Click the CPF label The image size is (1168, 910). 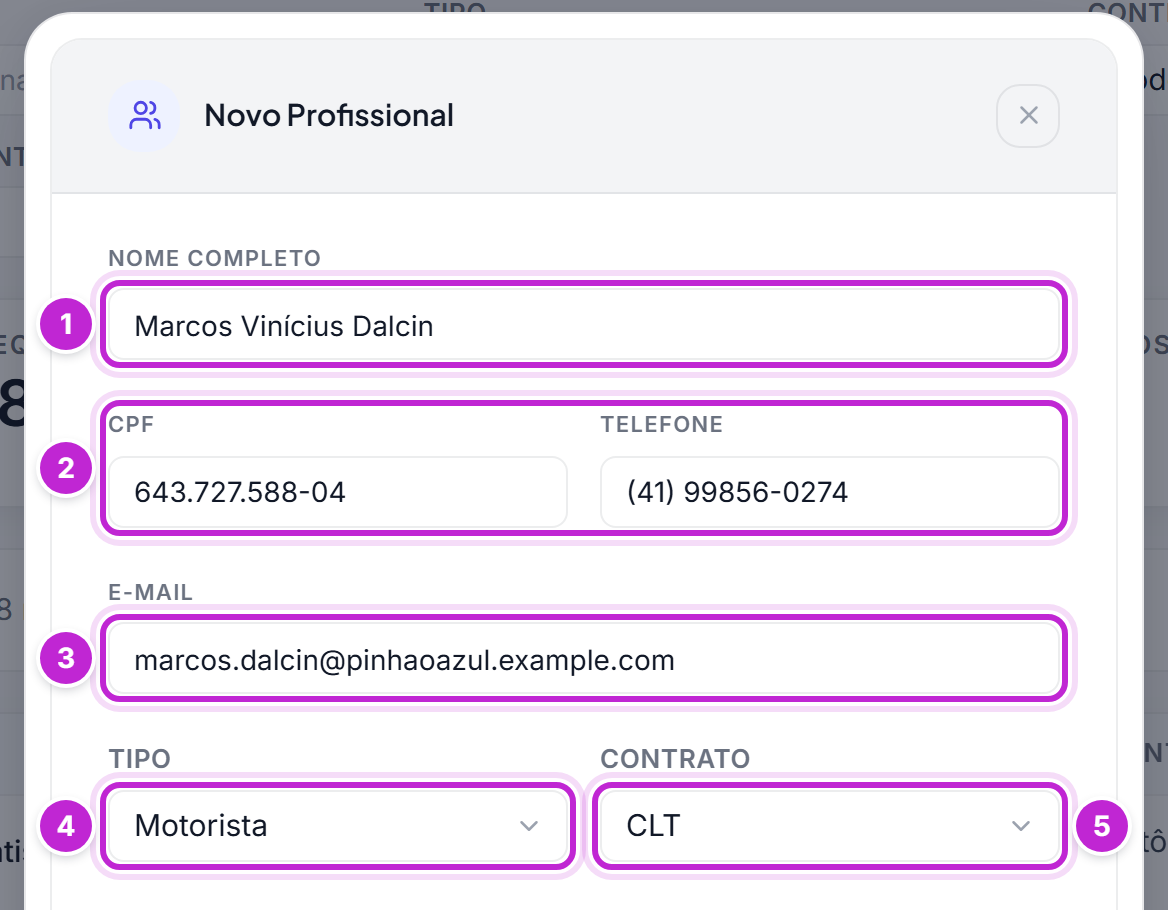[131, 424]
